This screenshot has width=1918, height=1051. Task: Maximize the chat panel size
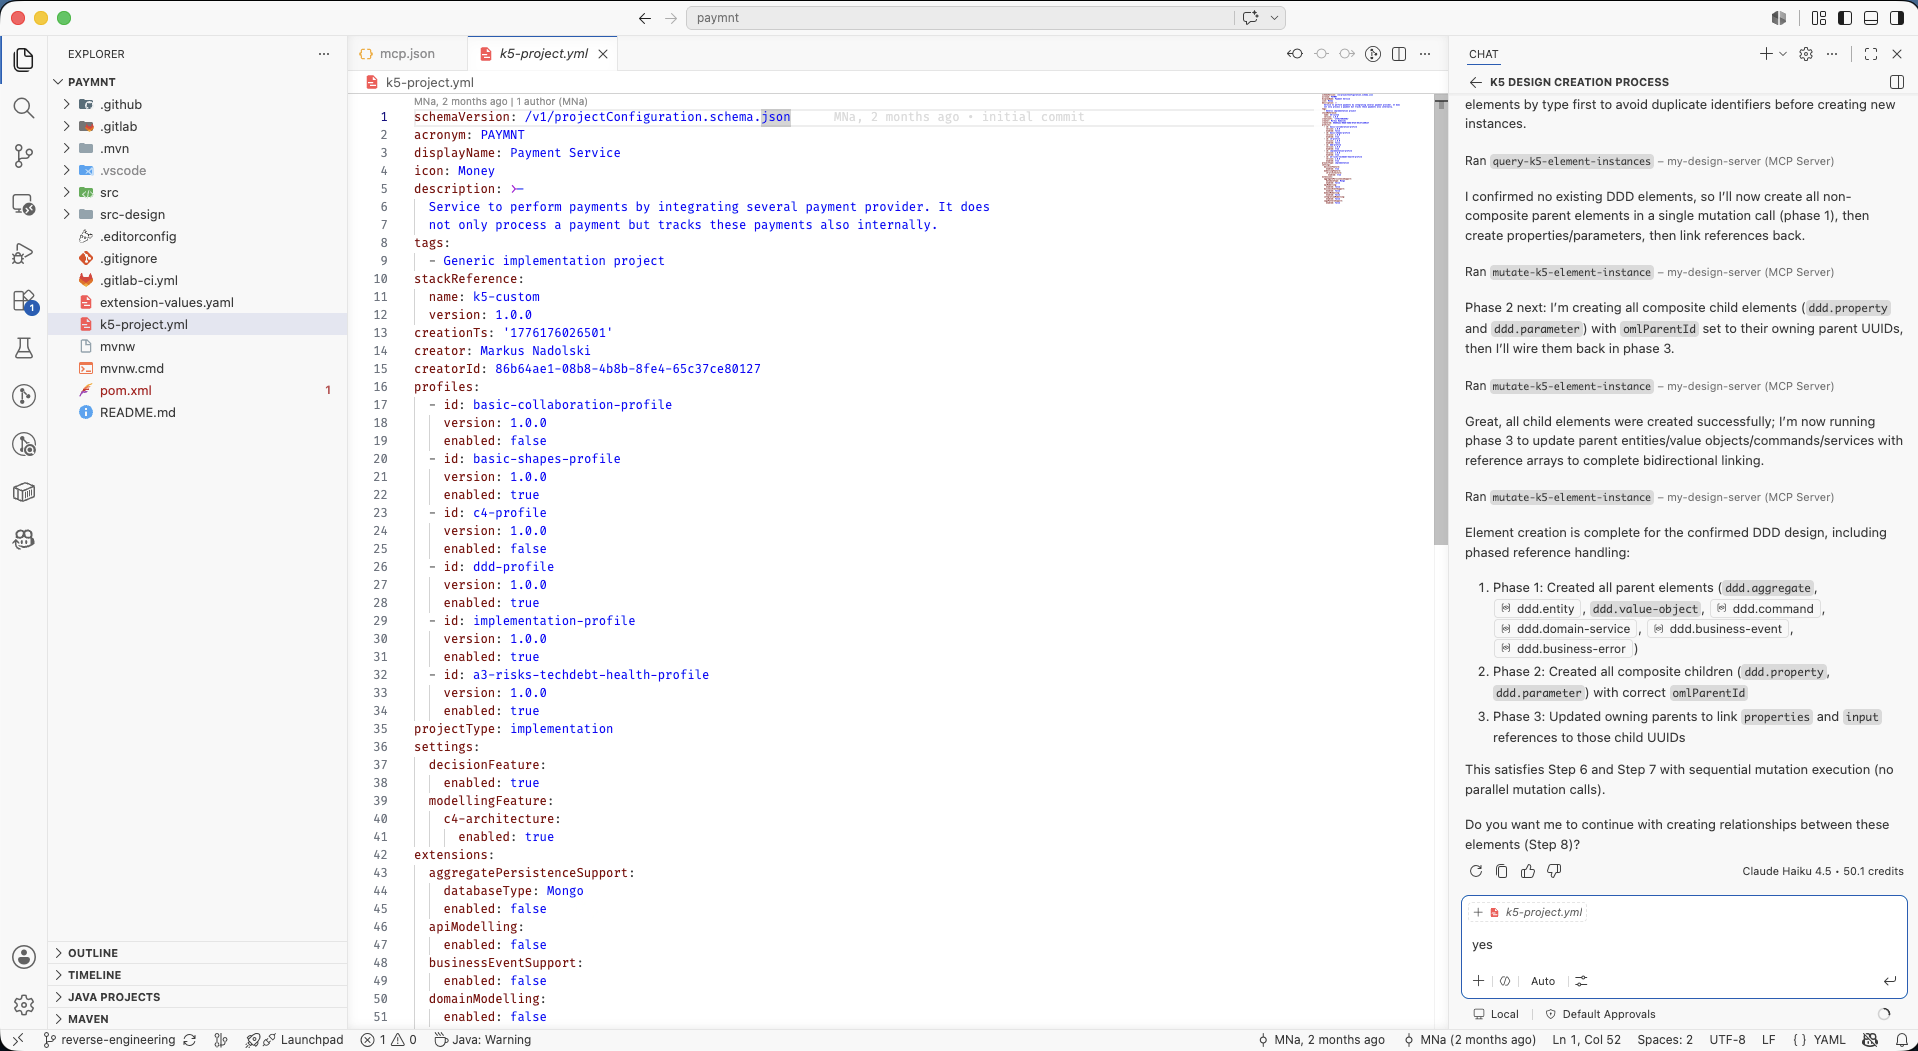click(x=1871, y=54)
